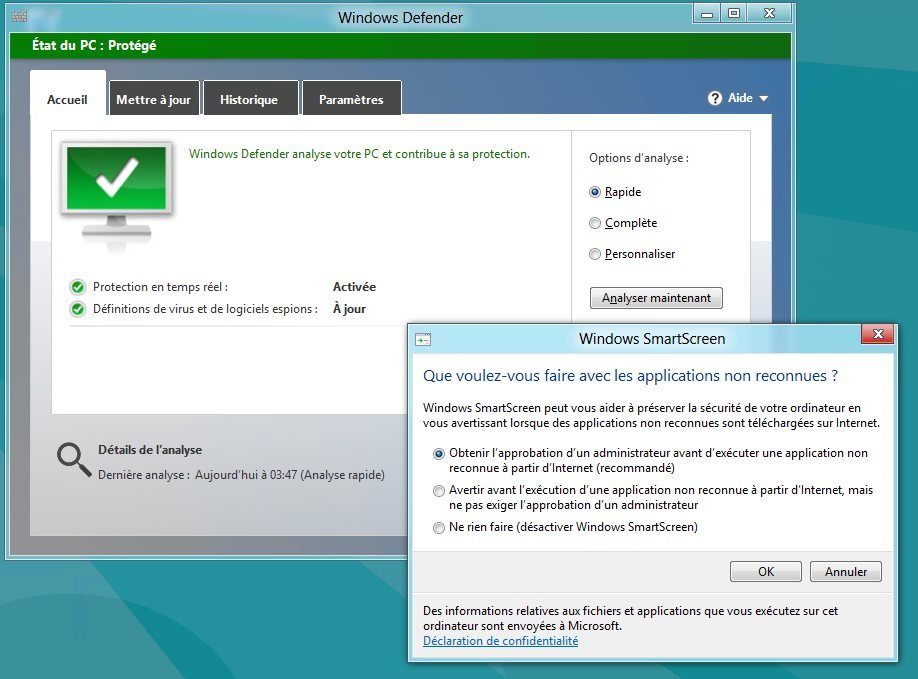Click the 'Options d'analyse' label

coord(639,158)
